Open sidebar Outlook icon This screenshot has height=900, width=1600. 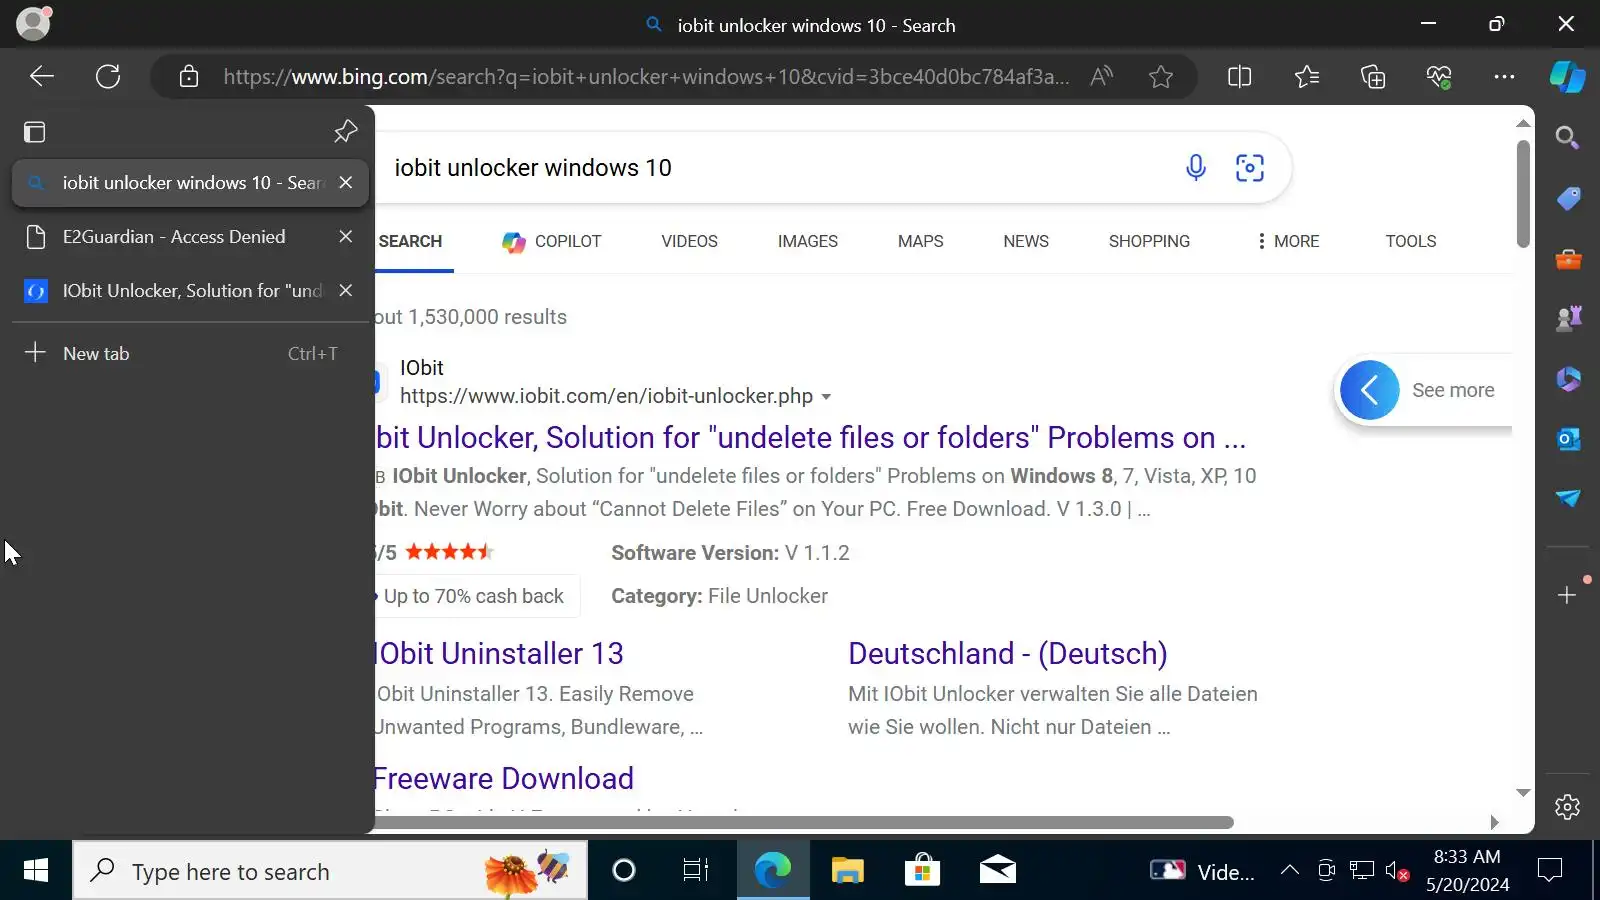1567,438
